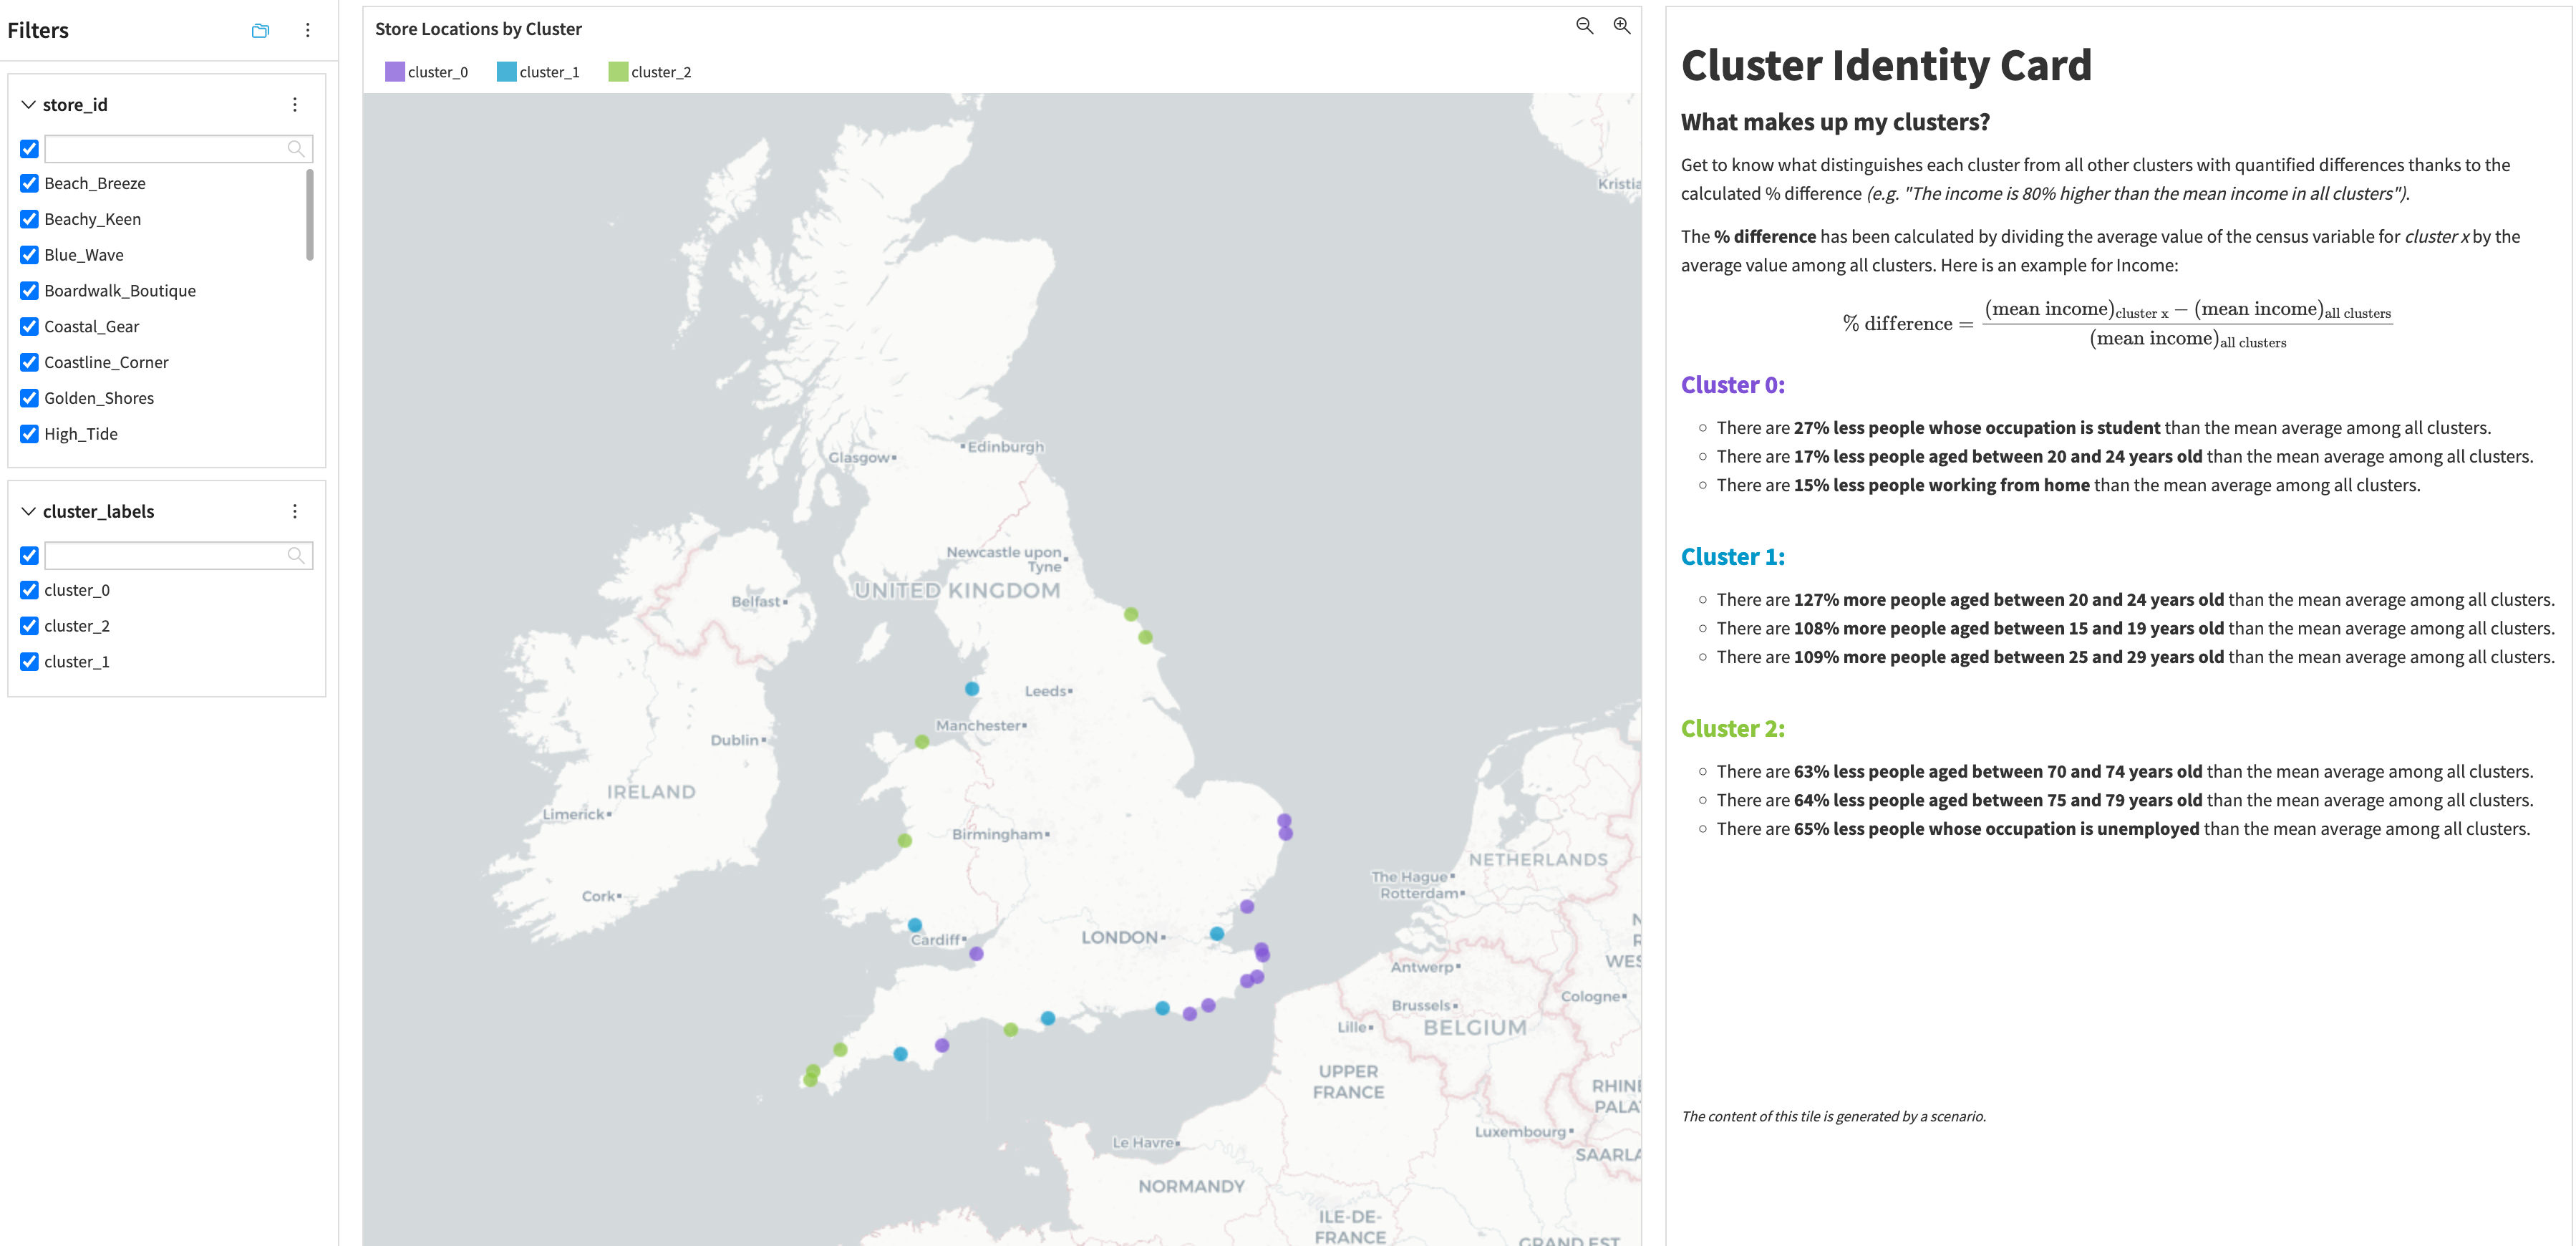The image size is (2576, 1246).
Task: Open the cluster_labels filter options menu
Action: pyautogui.click(x=295, y=512)
